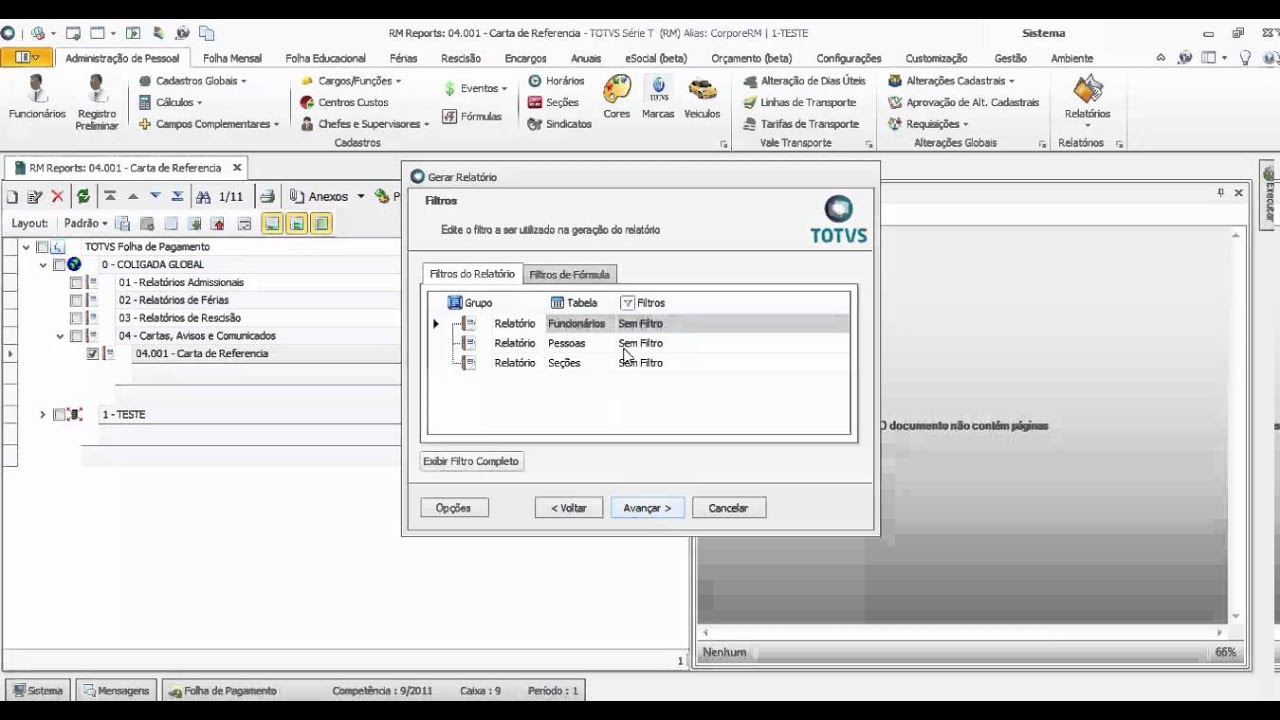
Task: Open the Configurações ribbon tab
Action: (x=849, y=58)
